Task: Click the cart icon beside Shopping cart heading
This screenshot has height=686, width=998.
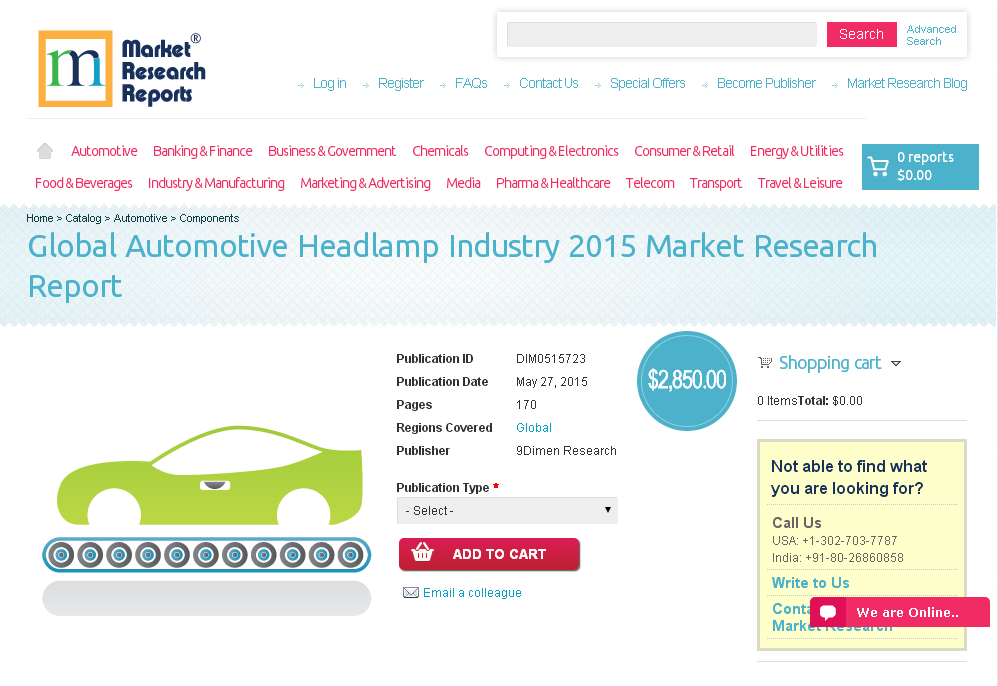Action: [765, 362]
